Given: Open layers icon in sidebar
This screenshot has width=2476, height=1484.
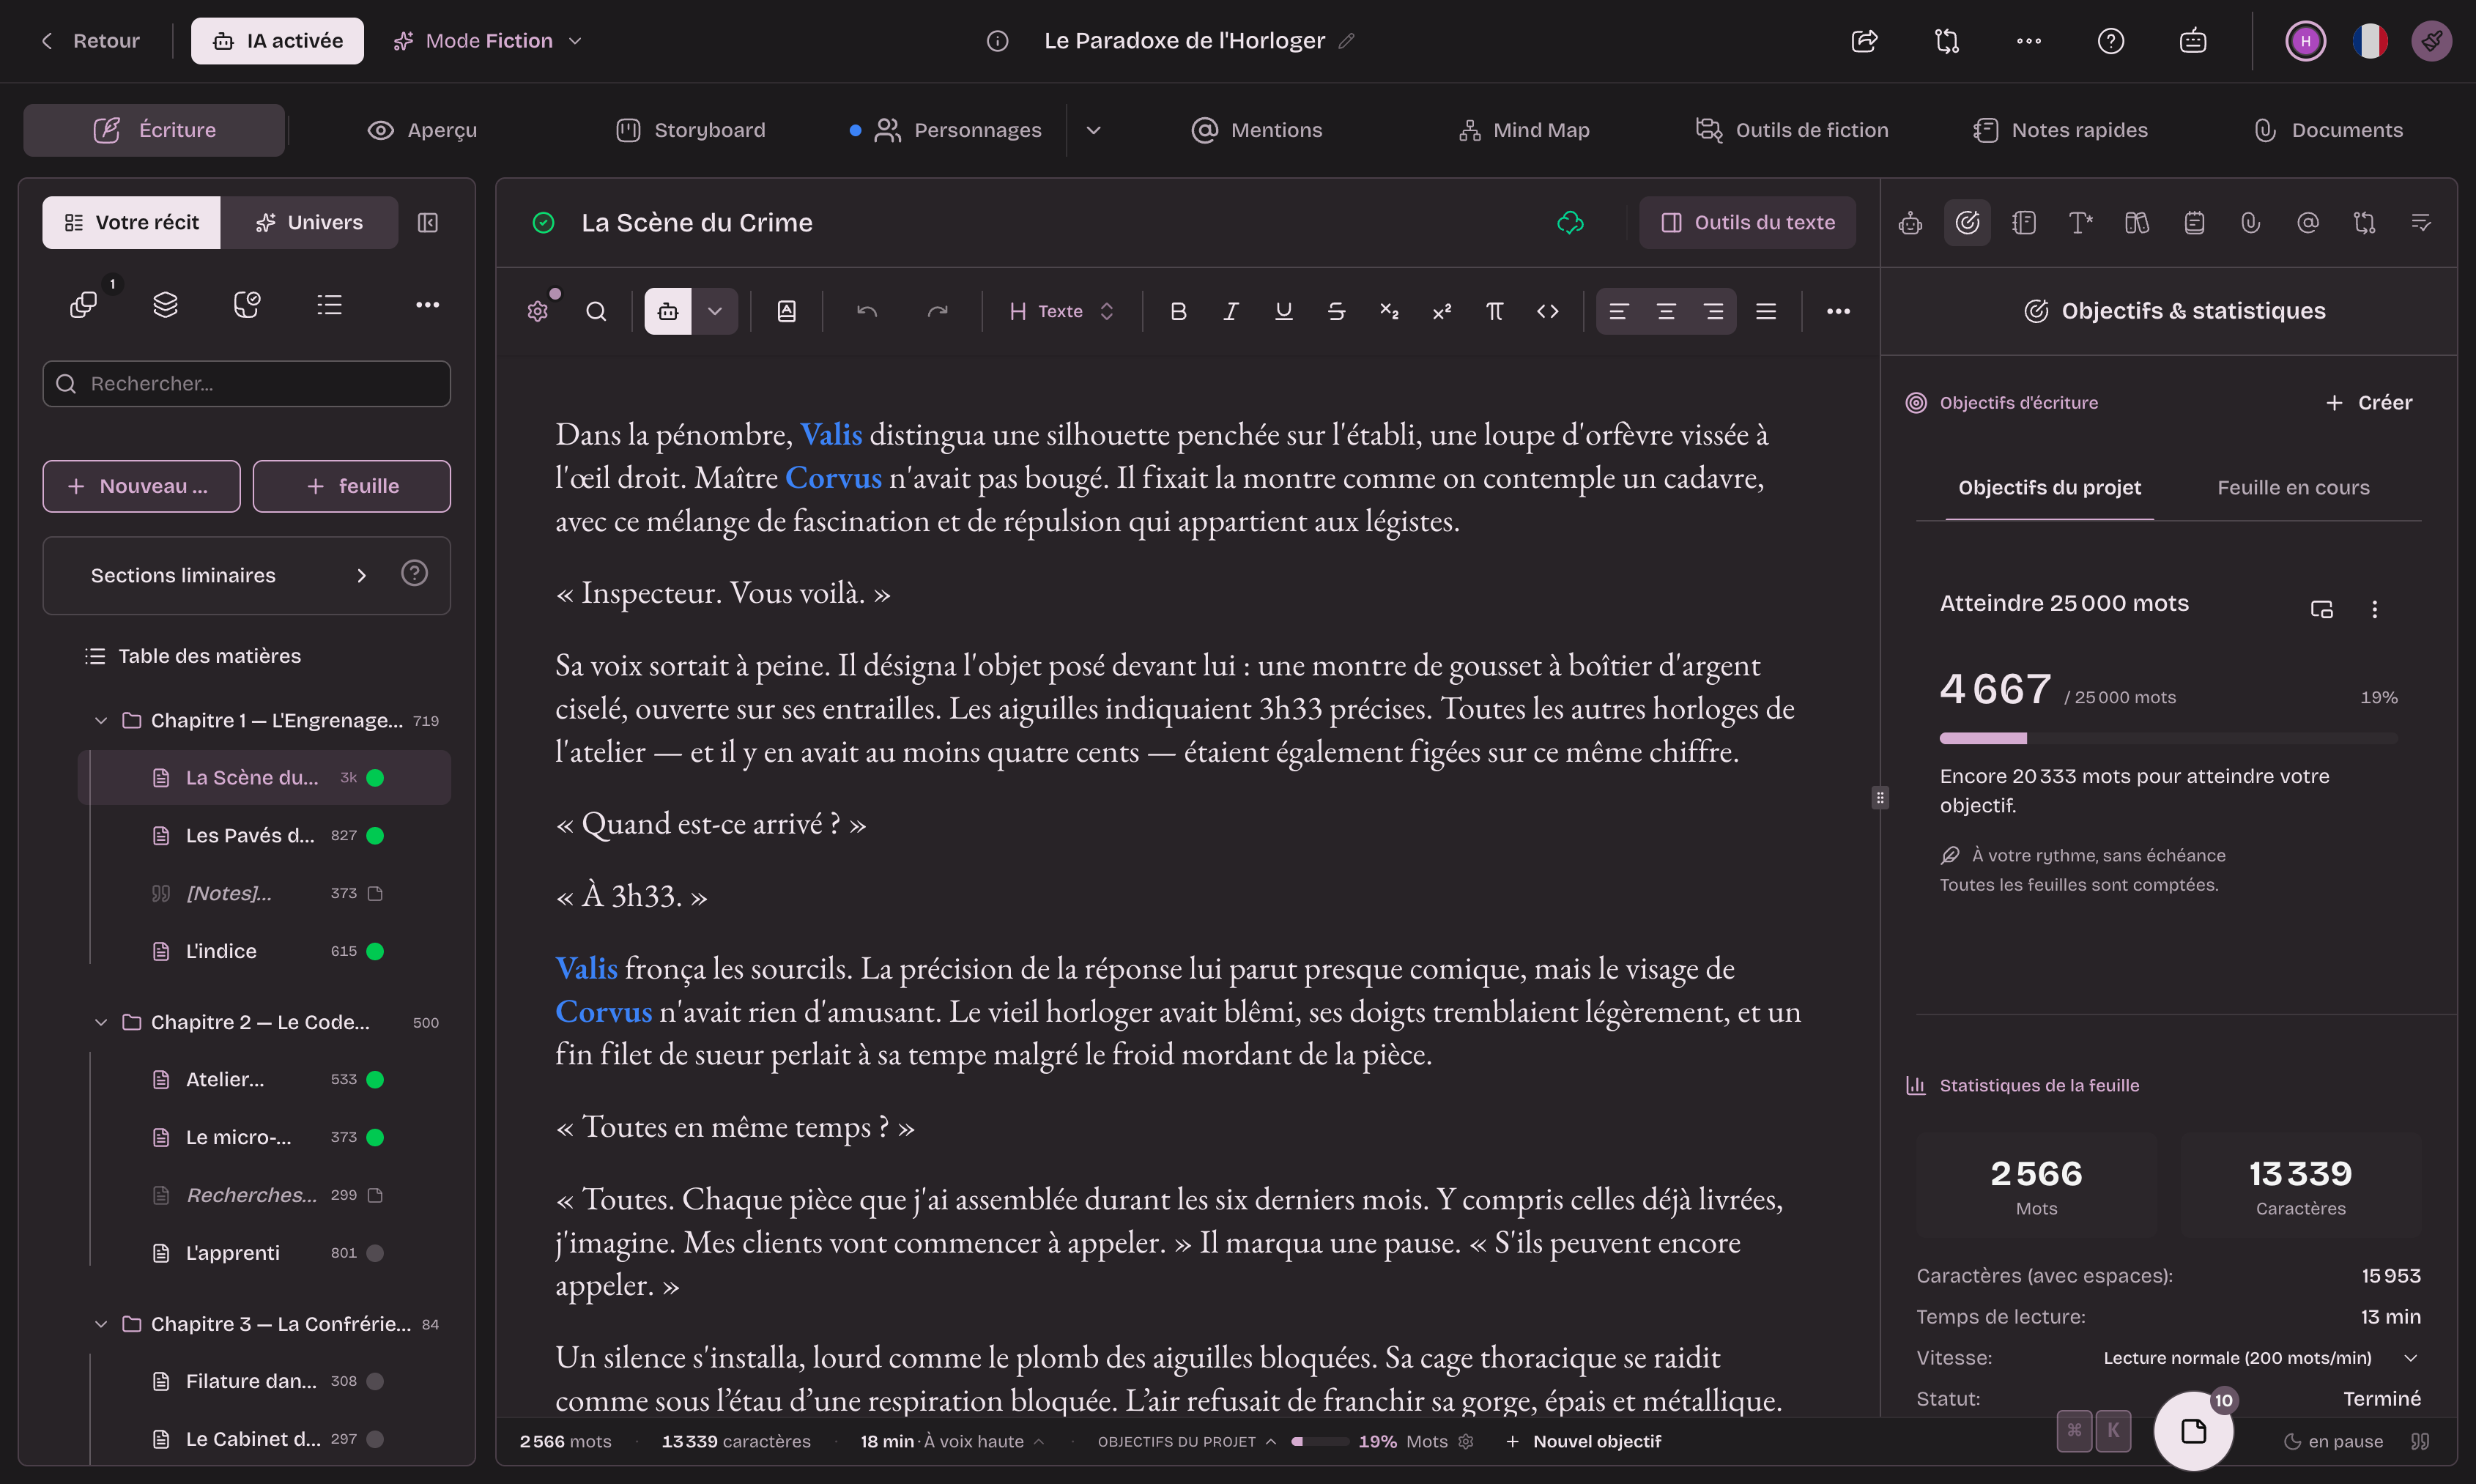Looking at the screenshot, I should 165,304.
